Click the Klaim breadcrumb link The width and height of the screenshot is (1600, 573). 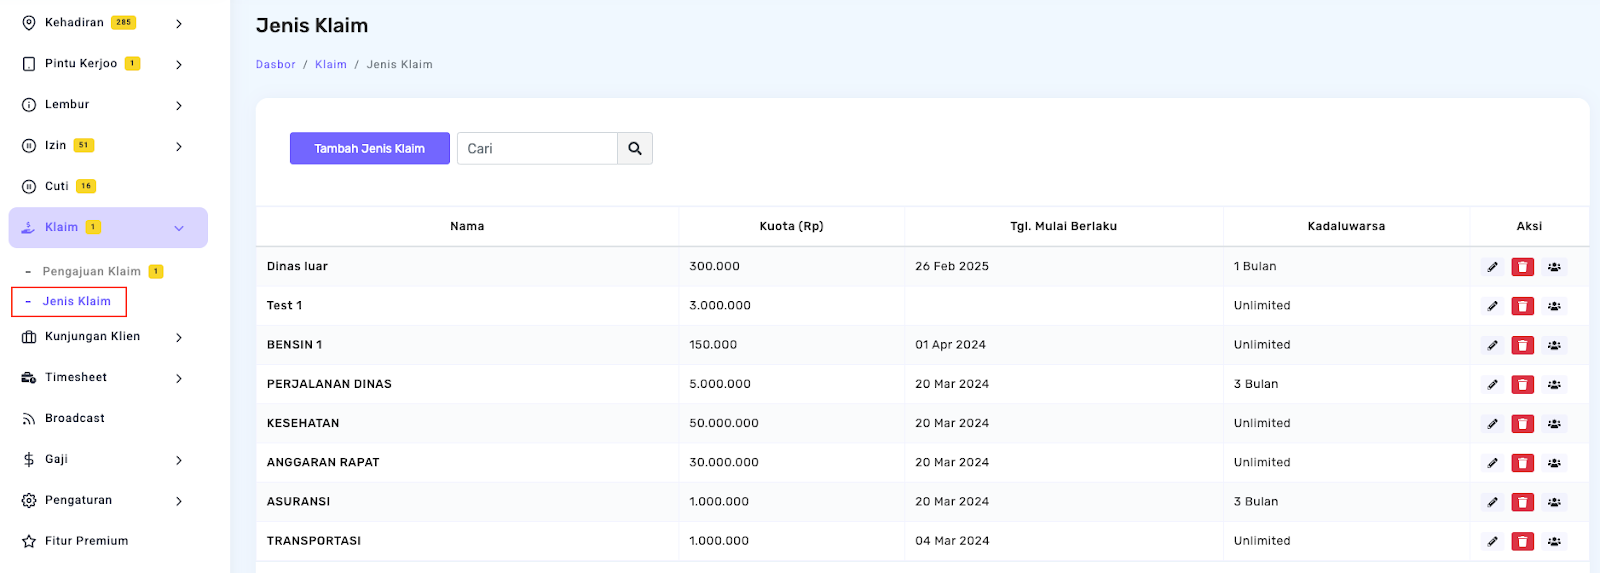point(330,65)
